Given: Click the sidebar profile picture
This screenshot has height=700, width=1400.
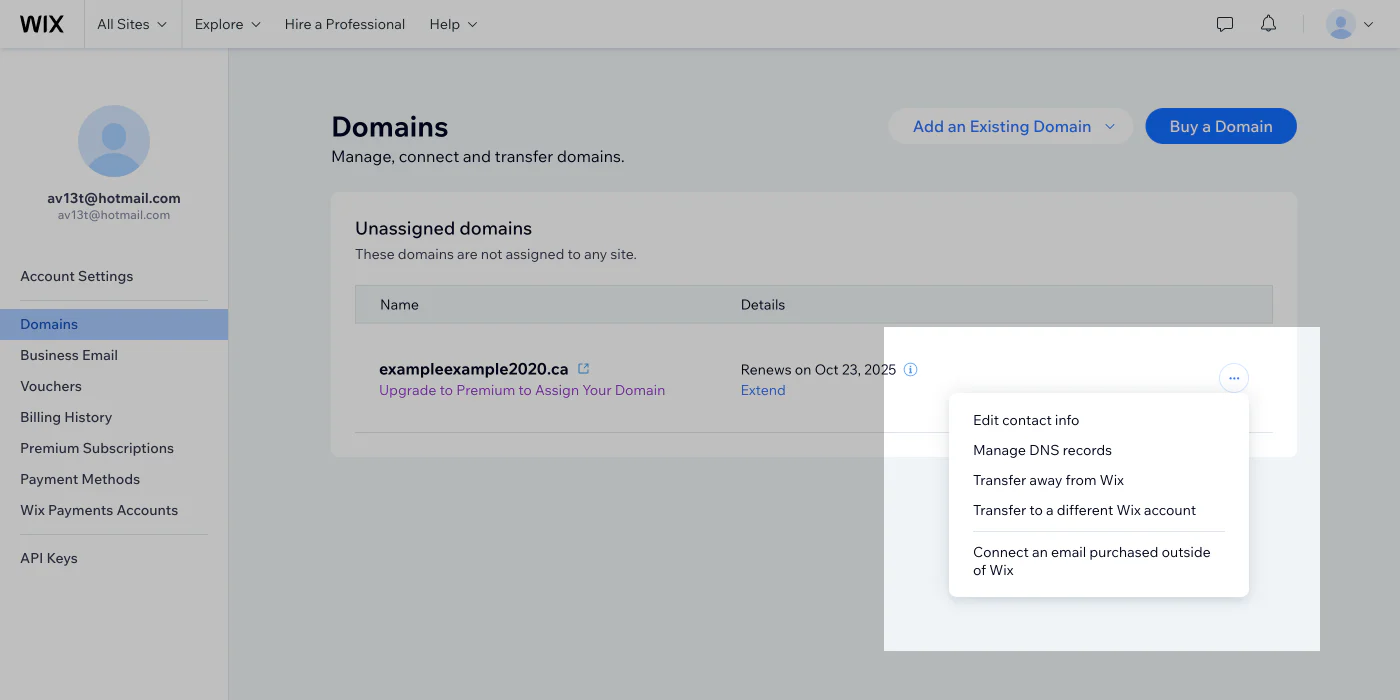Looking at the screenshot, I should (114, 140).
